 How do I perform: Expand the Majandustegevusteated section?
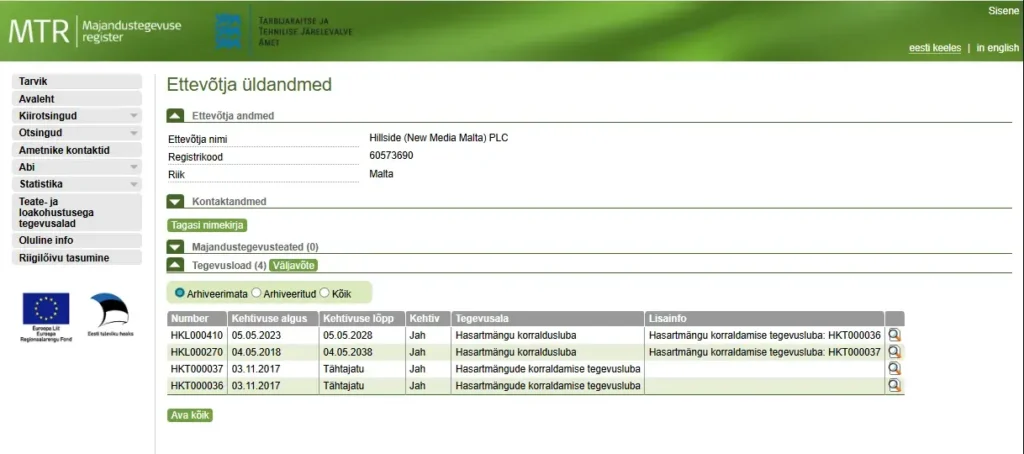tap(175, 247)
